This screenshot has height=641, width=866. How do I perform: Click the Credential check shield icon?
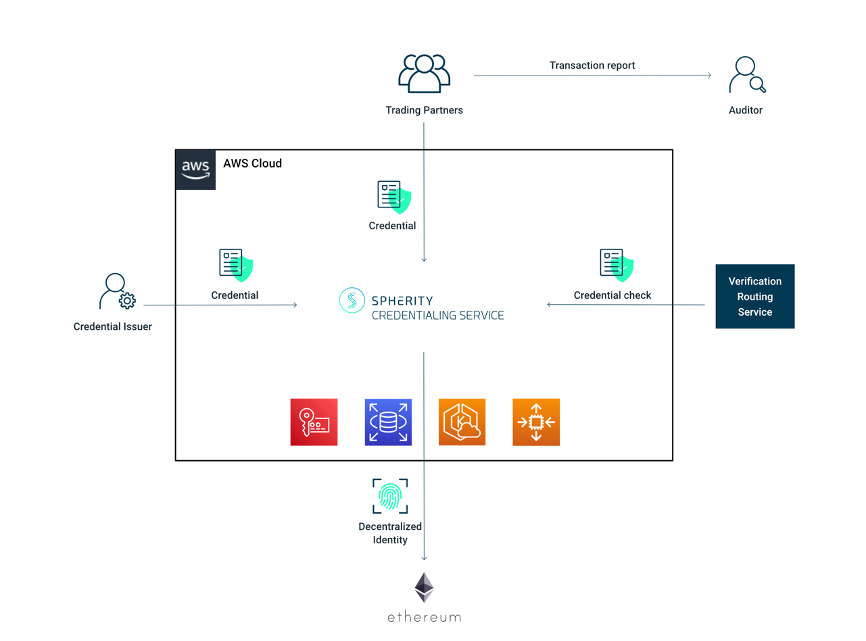[615, 265]
